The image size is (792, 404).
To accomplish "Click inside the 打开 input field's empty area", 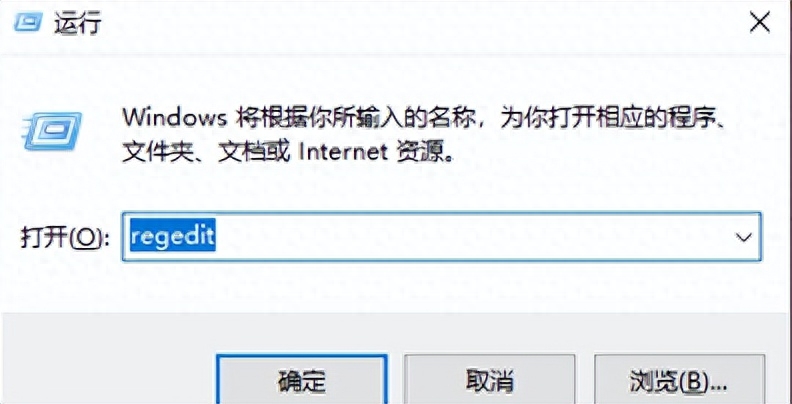I will pyautogui.click(x=470, y=237).
